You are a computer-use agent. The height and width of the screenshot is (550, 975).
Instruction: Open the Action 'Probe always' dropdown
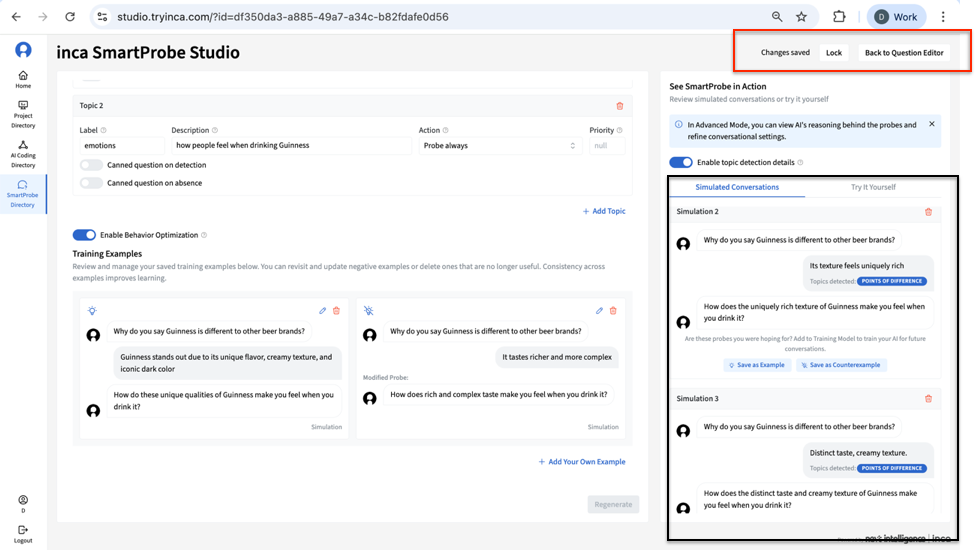pyautogui.click(x=499, y=146)
